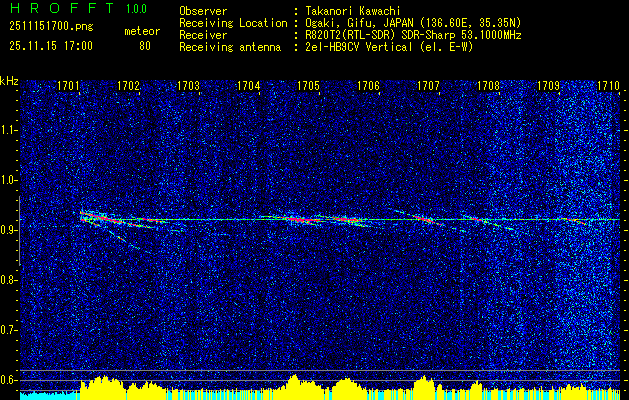Click the meteor count value 80
629x400 pixels.
coord(145,45)
